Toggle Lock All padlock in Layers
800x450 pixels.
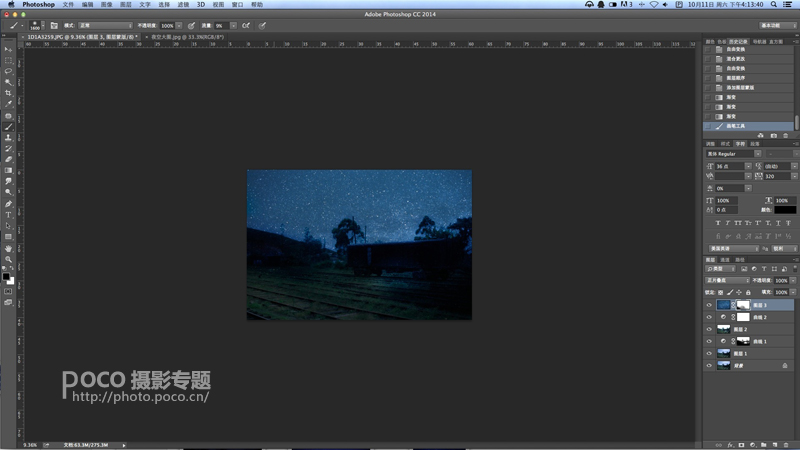tap(748, 292)
